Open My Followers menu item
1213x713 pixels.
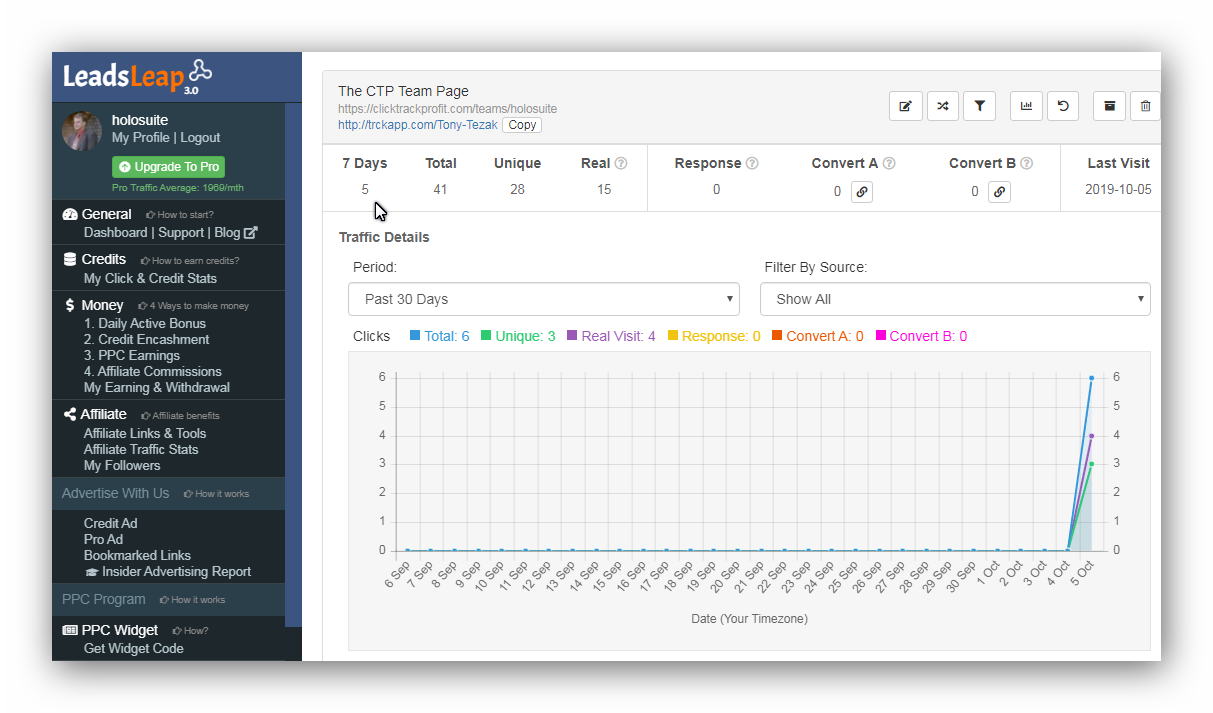coord(122,465)
